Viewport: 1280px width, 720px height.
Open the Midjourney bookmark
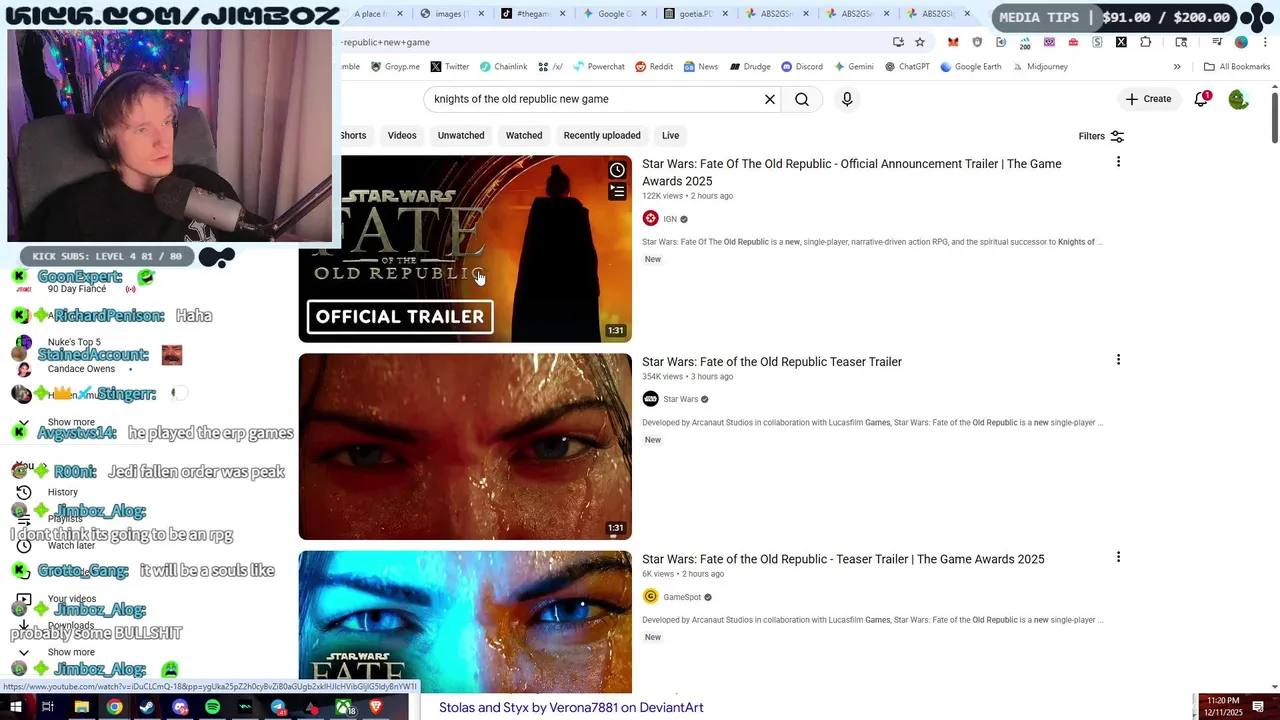click(1040, 67)
